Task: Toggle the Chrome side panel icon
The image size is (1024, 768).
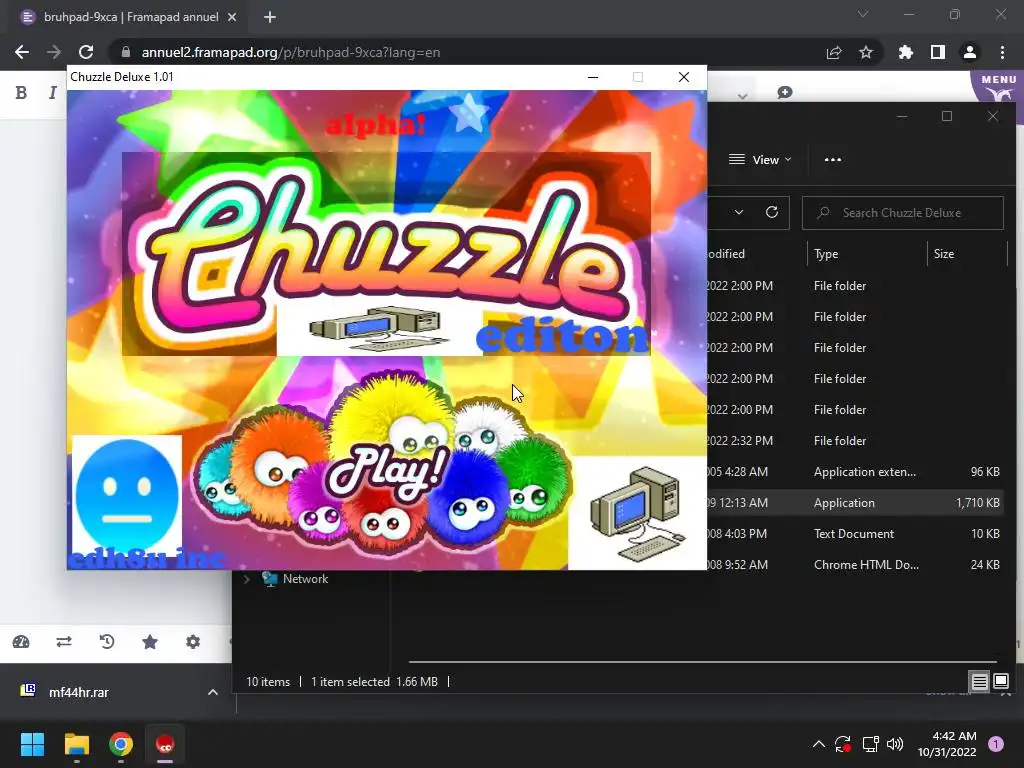Action: [x=938, y=52]
